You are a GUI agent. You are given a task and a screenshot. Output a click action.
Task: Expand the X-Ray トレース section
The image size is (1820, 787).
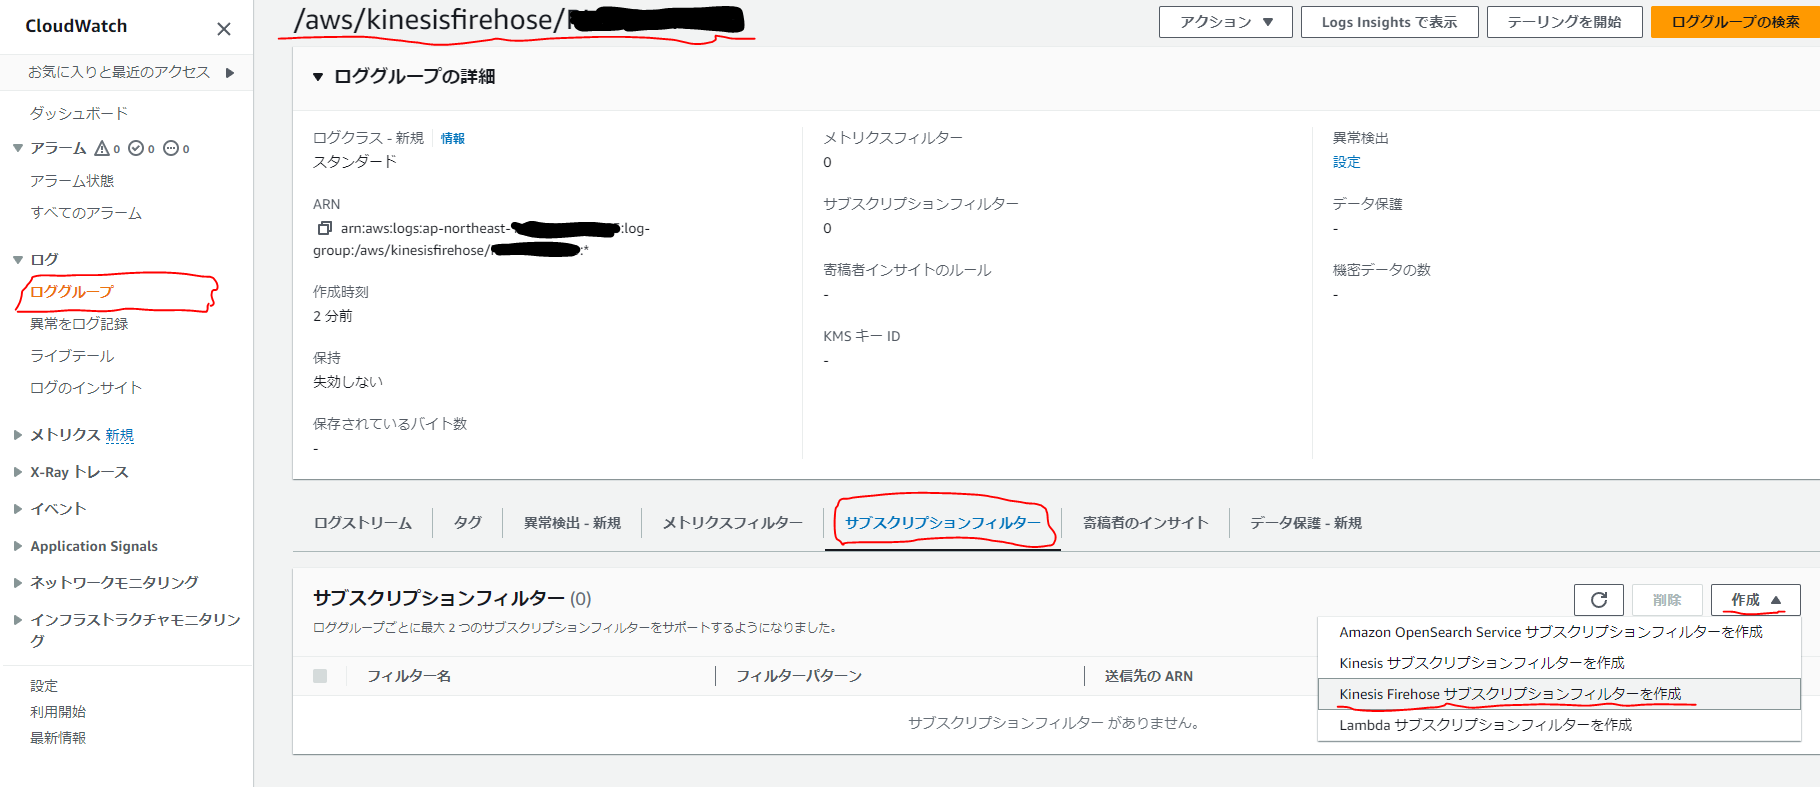(18, 472)
